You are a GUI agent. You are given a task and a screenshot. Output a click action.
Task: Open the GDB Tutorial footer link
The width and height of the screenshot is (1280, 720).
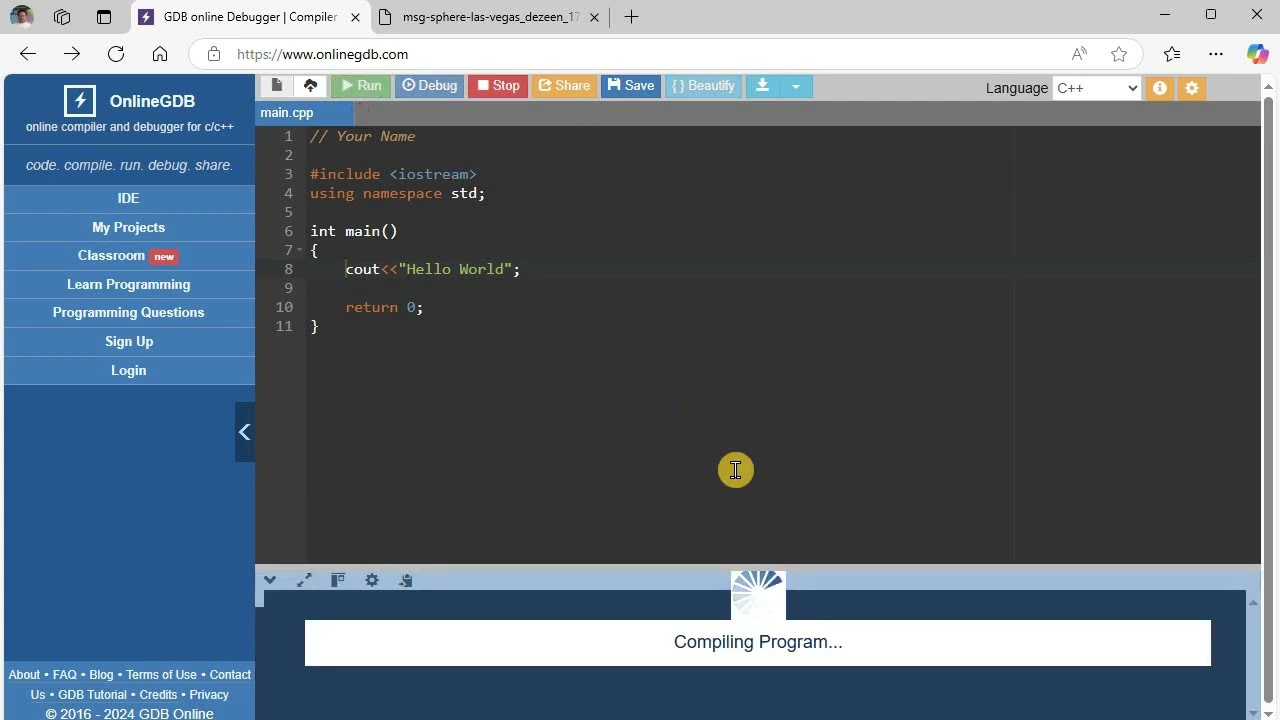tap(92, 695)
